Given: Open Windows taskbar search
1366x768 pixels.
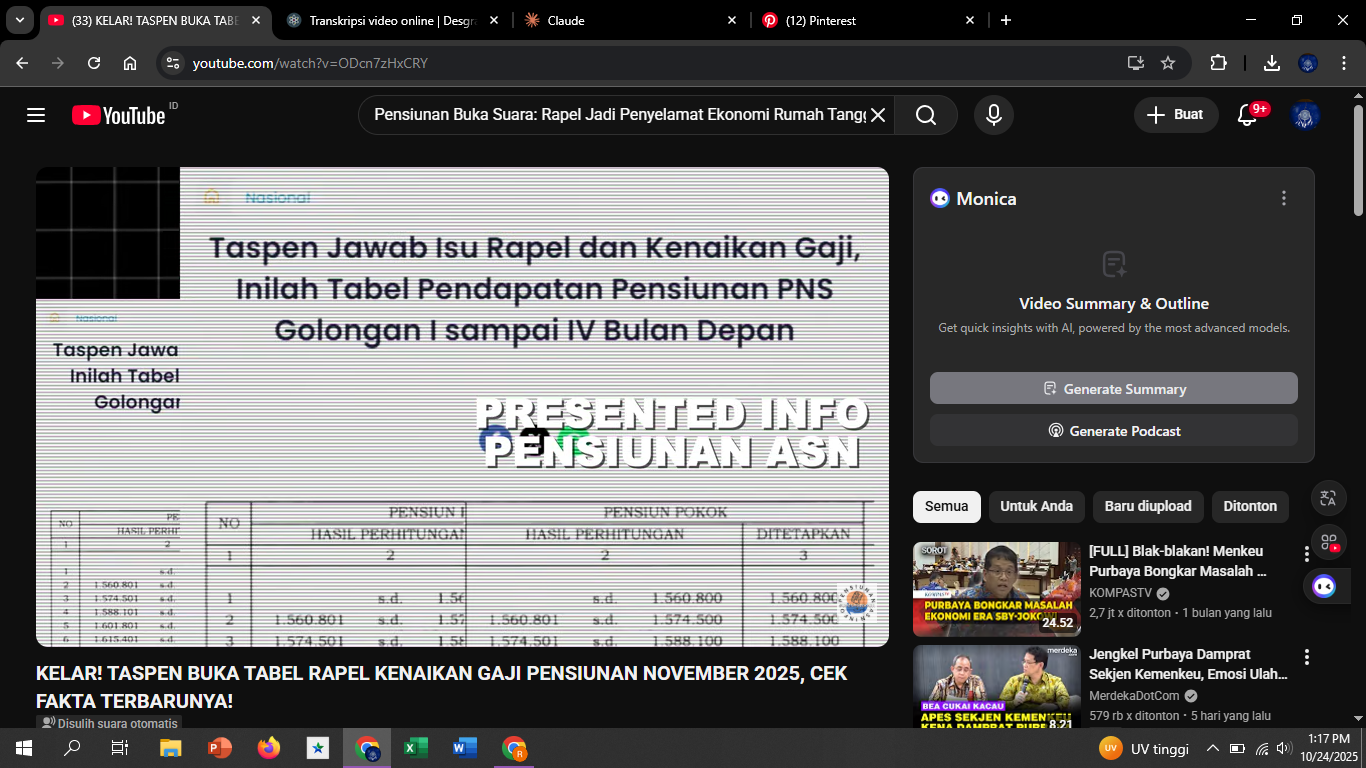Looking at the screenshot, I should coord(72,748).
